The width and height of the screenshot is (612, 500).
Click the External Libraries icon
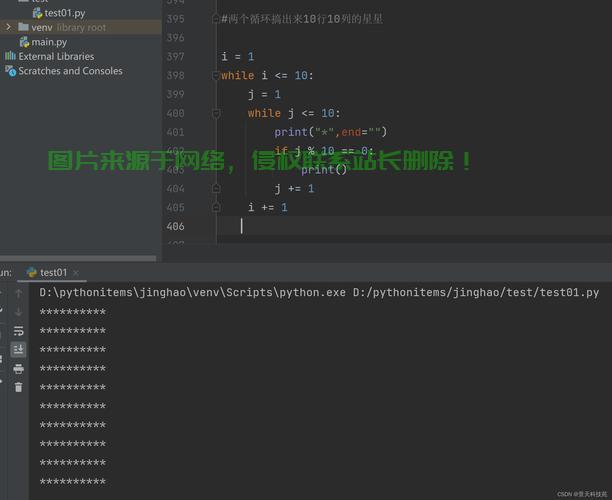point(10,57)
